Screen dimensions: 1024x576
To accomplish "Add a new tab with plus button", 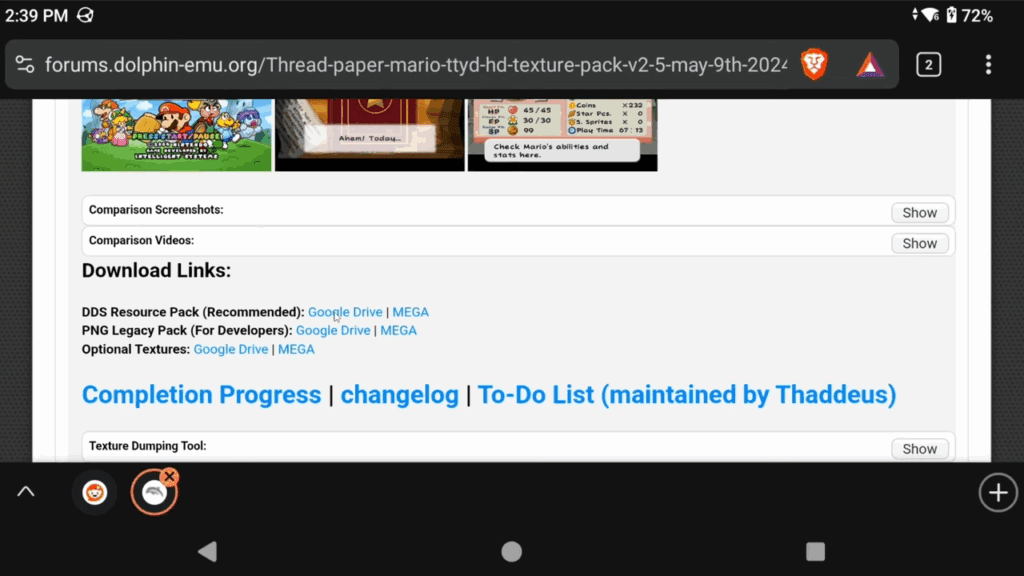I will [x=997, y=492].
